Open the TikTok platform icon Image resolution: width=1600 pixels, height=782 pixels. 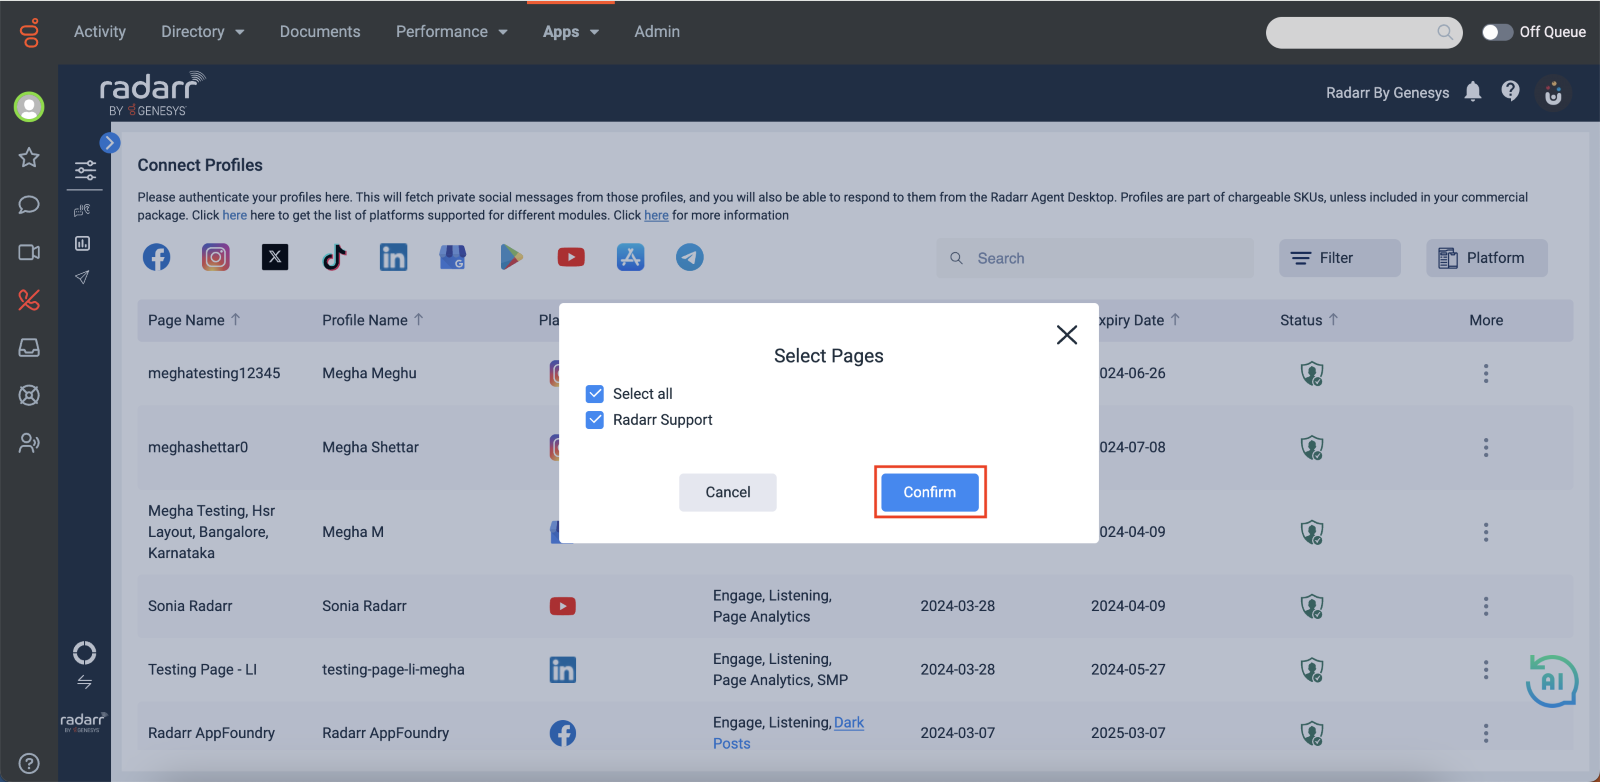pyautogui.click(x=334, y=258)
